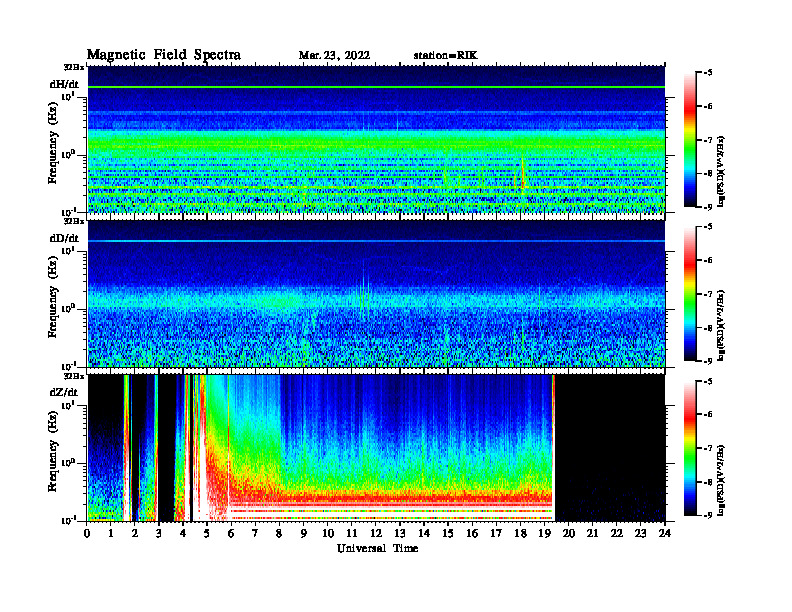Select the dD/dt panel label
The width and height of the screenshot is (792, 612).
point(64,238)
